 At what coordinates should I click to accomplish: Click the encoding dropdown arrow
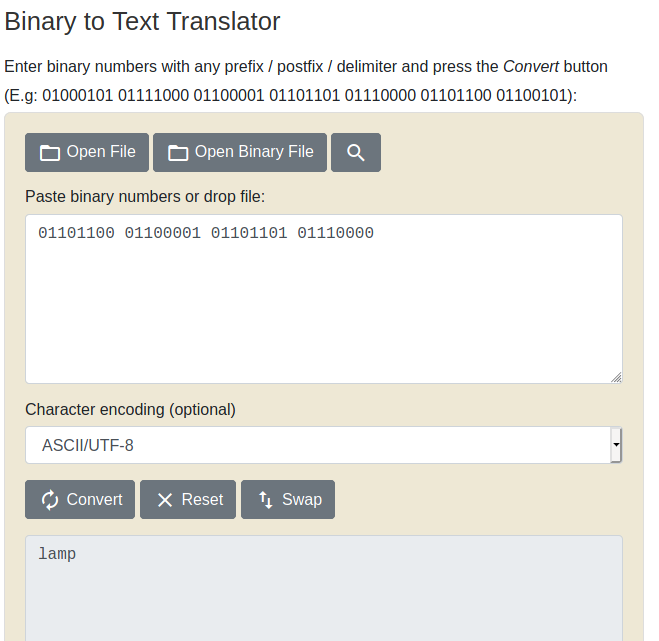point(616,445)
